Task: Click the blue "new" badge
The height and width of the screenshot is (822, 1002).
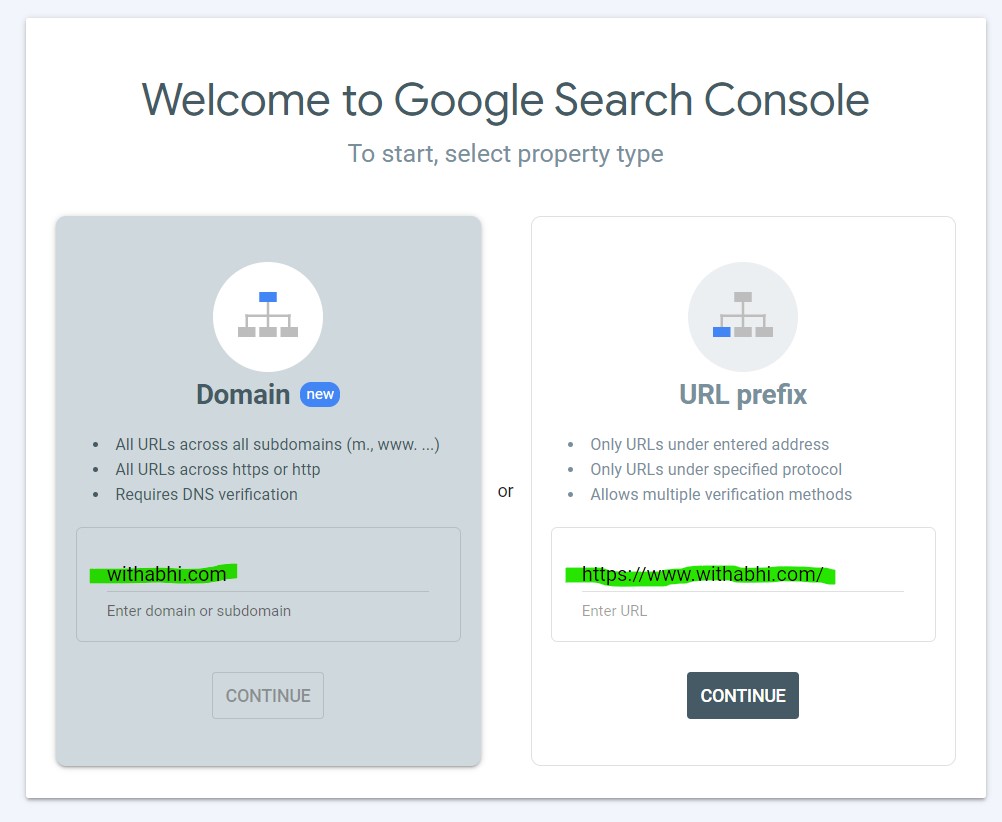Action: 320,394
